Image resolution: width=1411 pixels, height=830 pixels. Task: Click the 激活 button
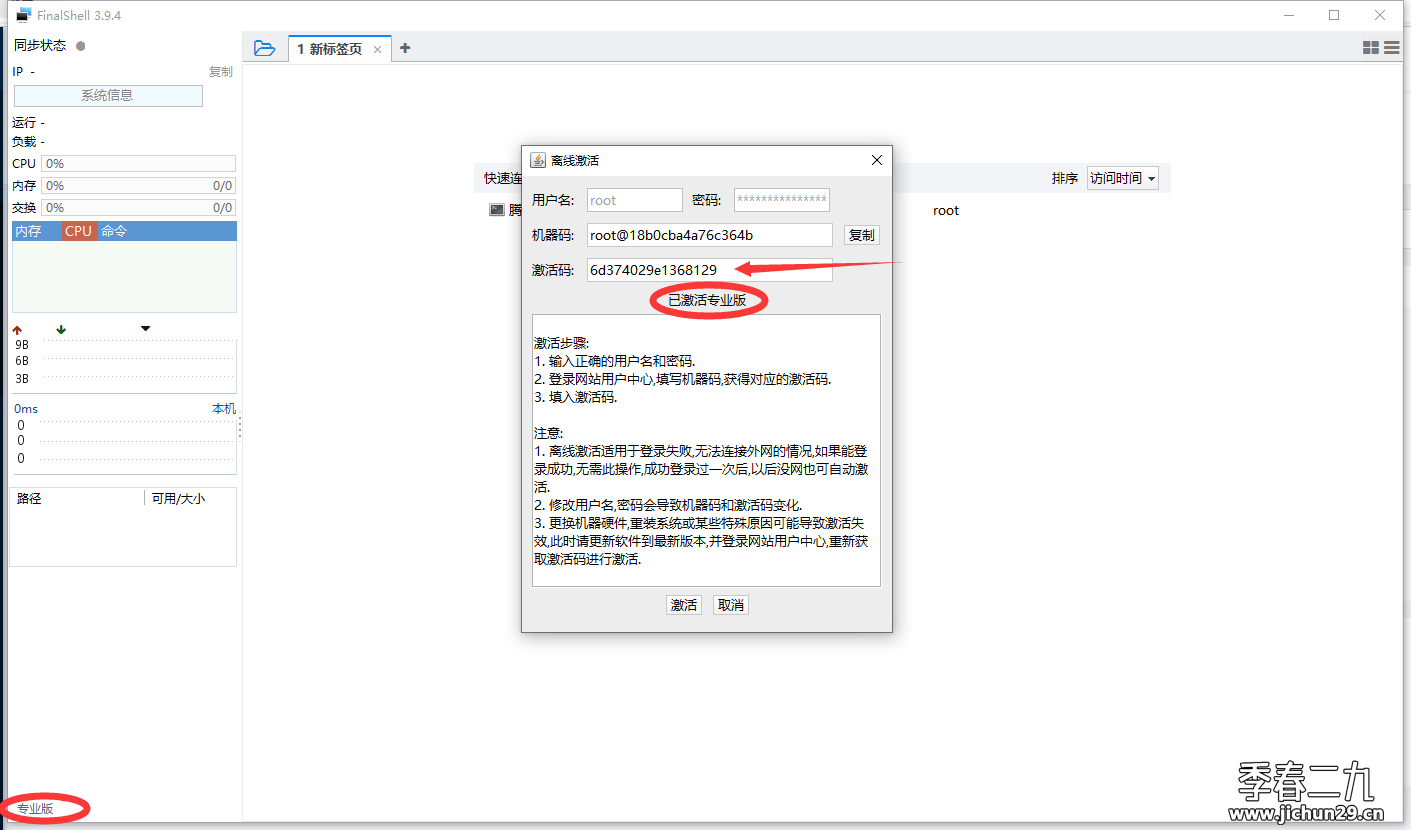click(684, 605)
